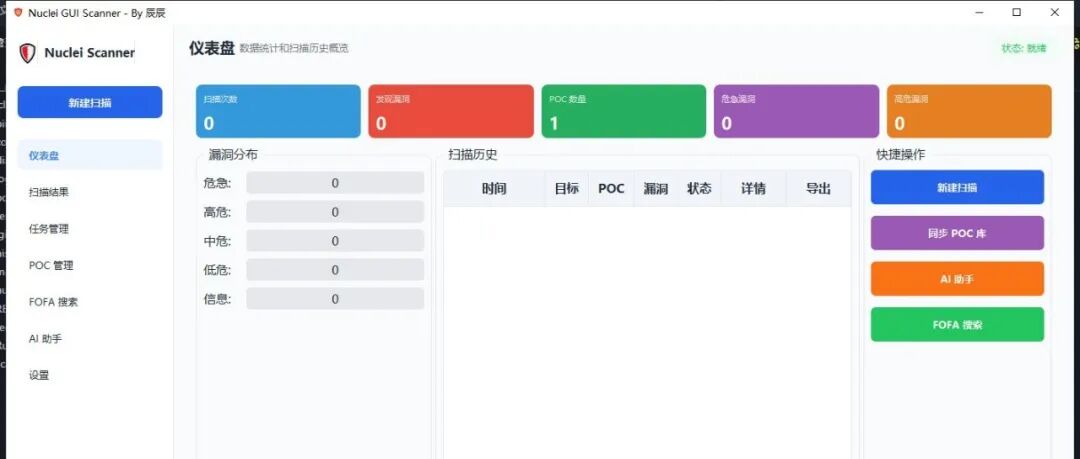The height and width of the screenshot is (459, 1080).
Task: Click the orange AI 助手 quick action button
Action: pos(957,278)
